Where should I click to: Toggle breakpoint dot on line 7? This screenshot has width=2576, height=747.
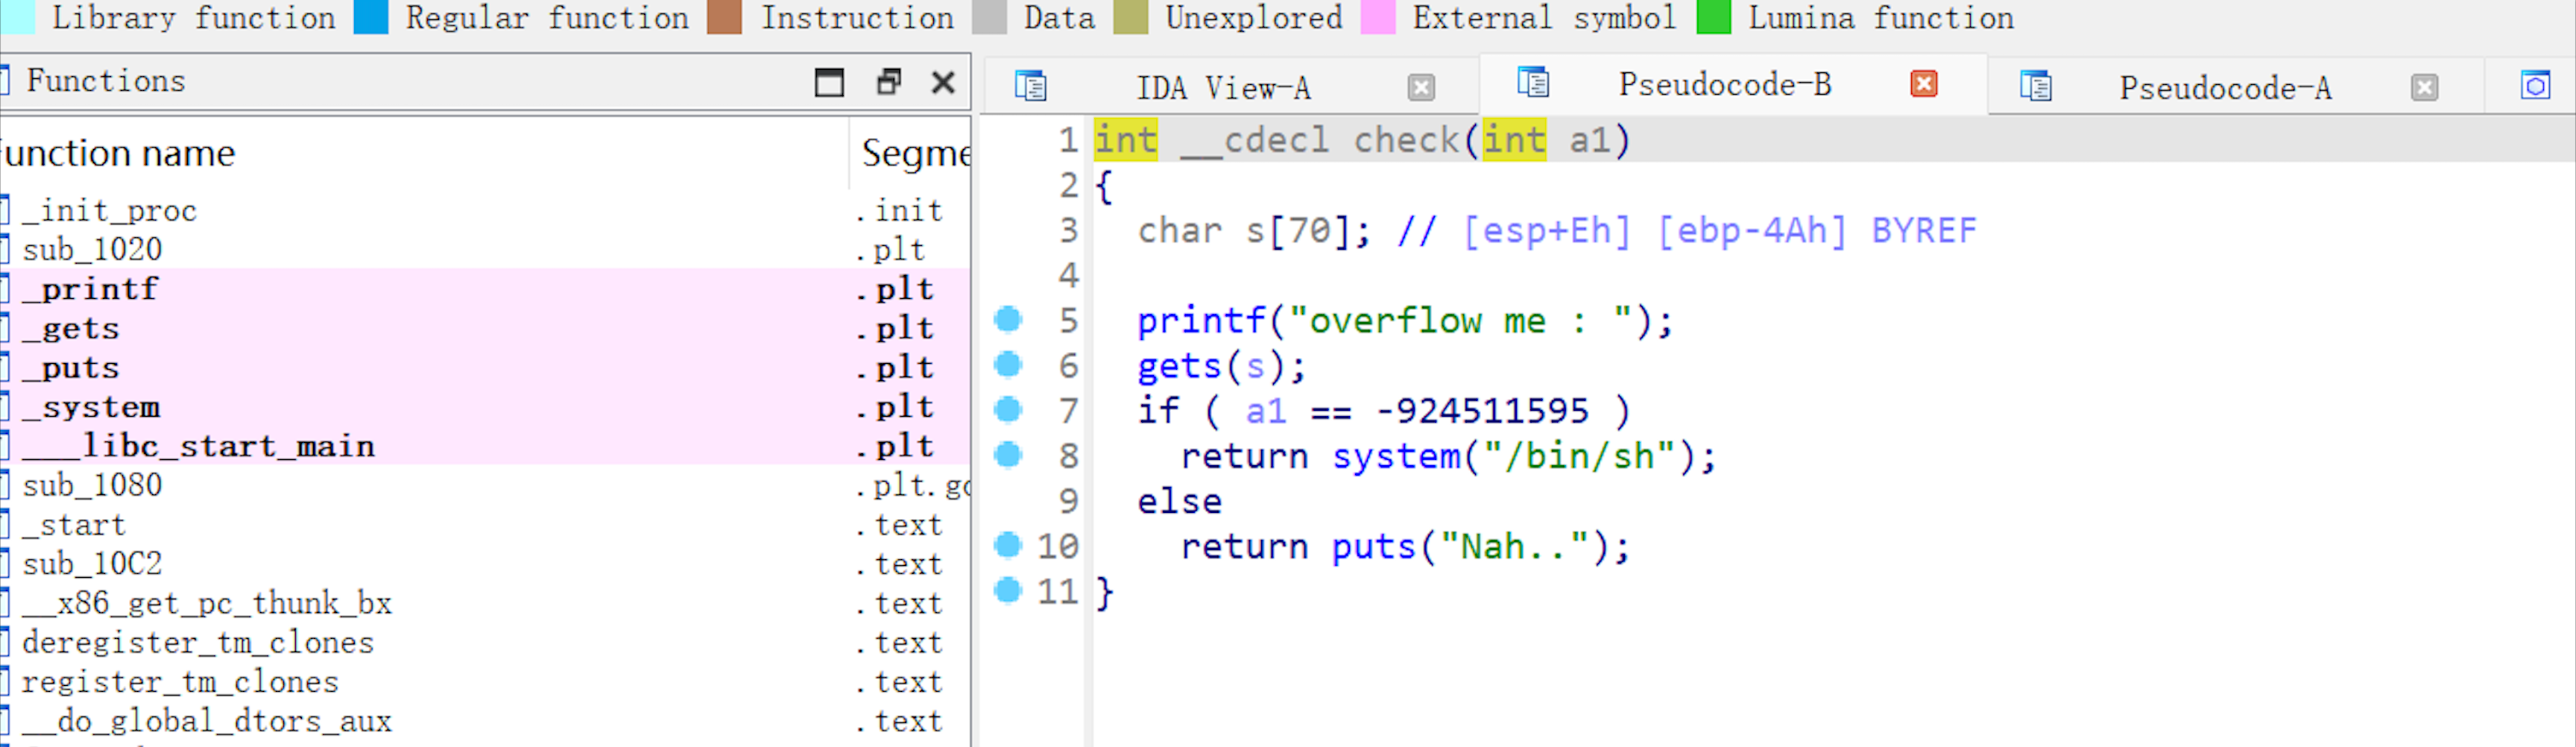[x=1008, y=409]
